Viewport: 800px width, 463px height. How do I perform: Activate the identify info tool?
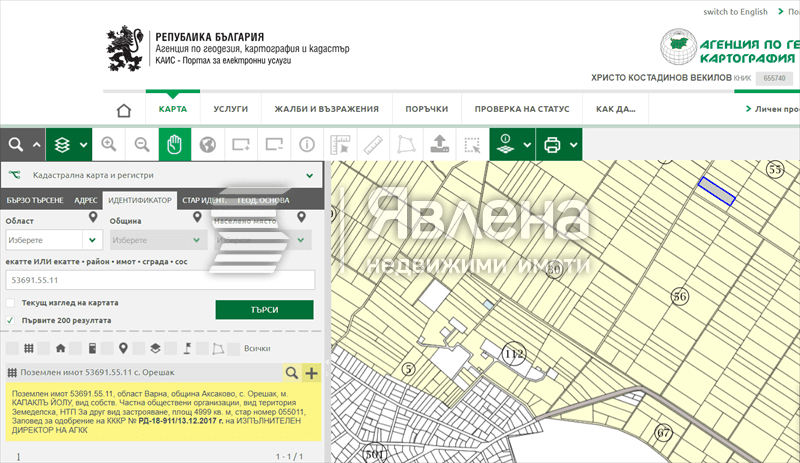[307, 144]
